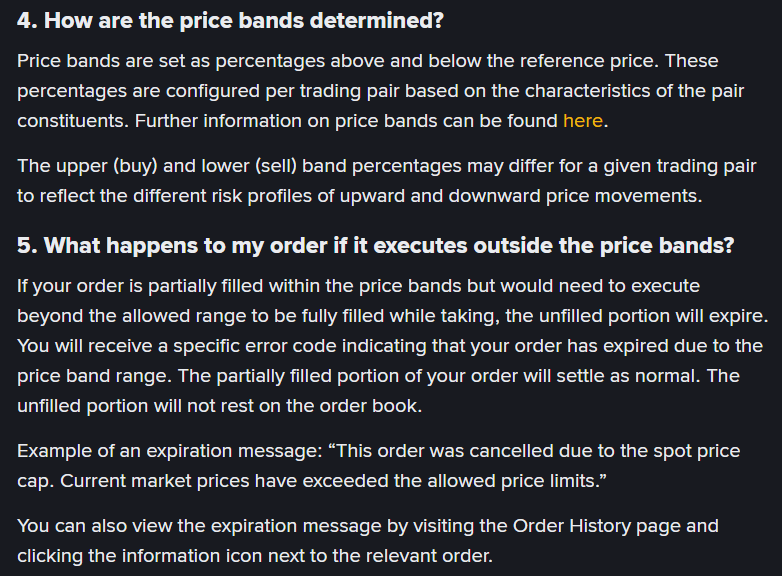
Task: Click the number "4." in the heading
Action: pos(27,21)
